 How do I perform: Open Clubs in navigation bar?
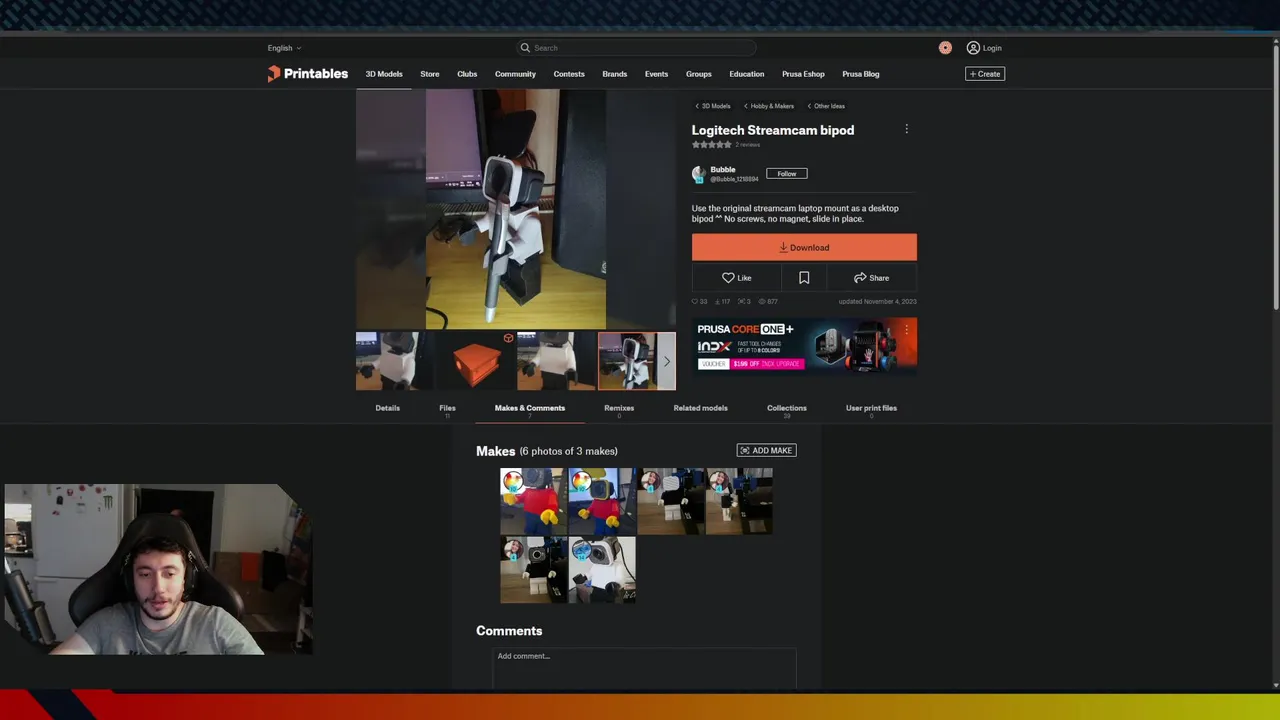[467, 74]
